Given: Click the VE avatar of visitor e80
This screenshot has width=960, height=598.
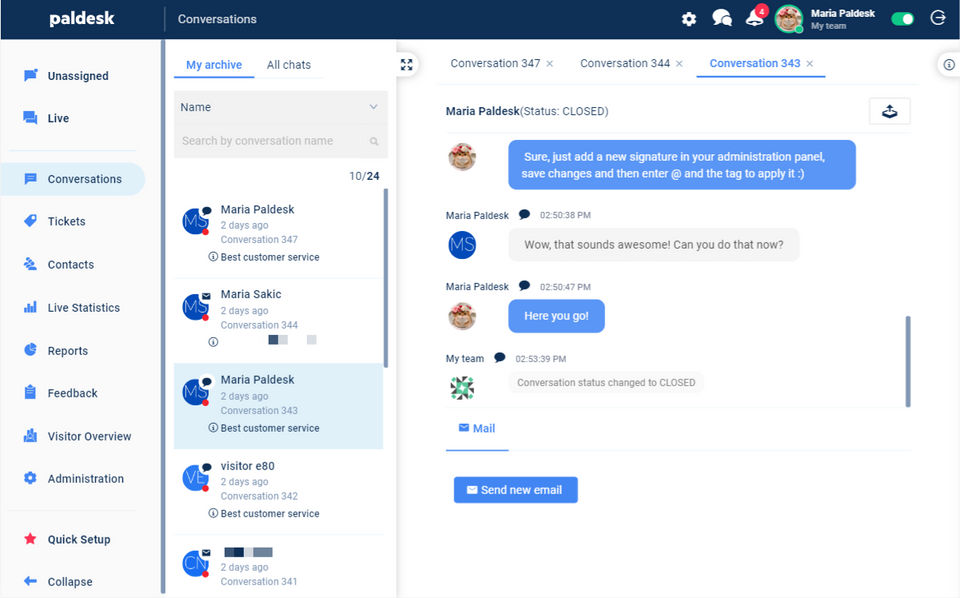Looking at the screenshot, I should (195, 478).
